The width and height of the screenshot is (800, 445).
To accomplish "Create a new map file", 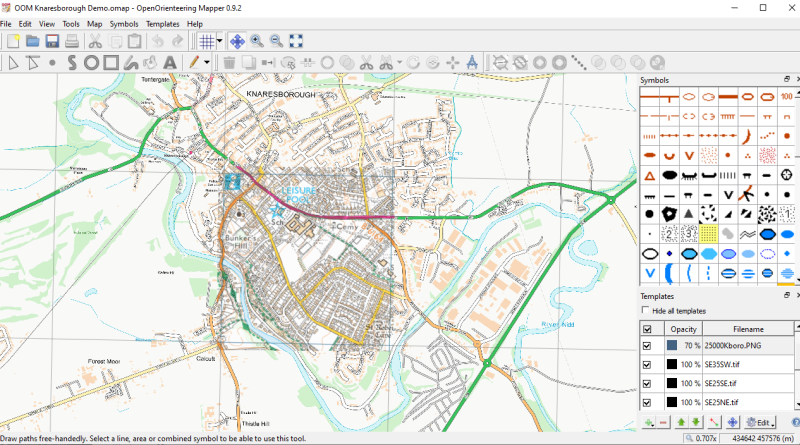I will click(13, 41).
